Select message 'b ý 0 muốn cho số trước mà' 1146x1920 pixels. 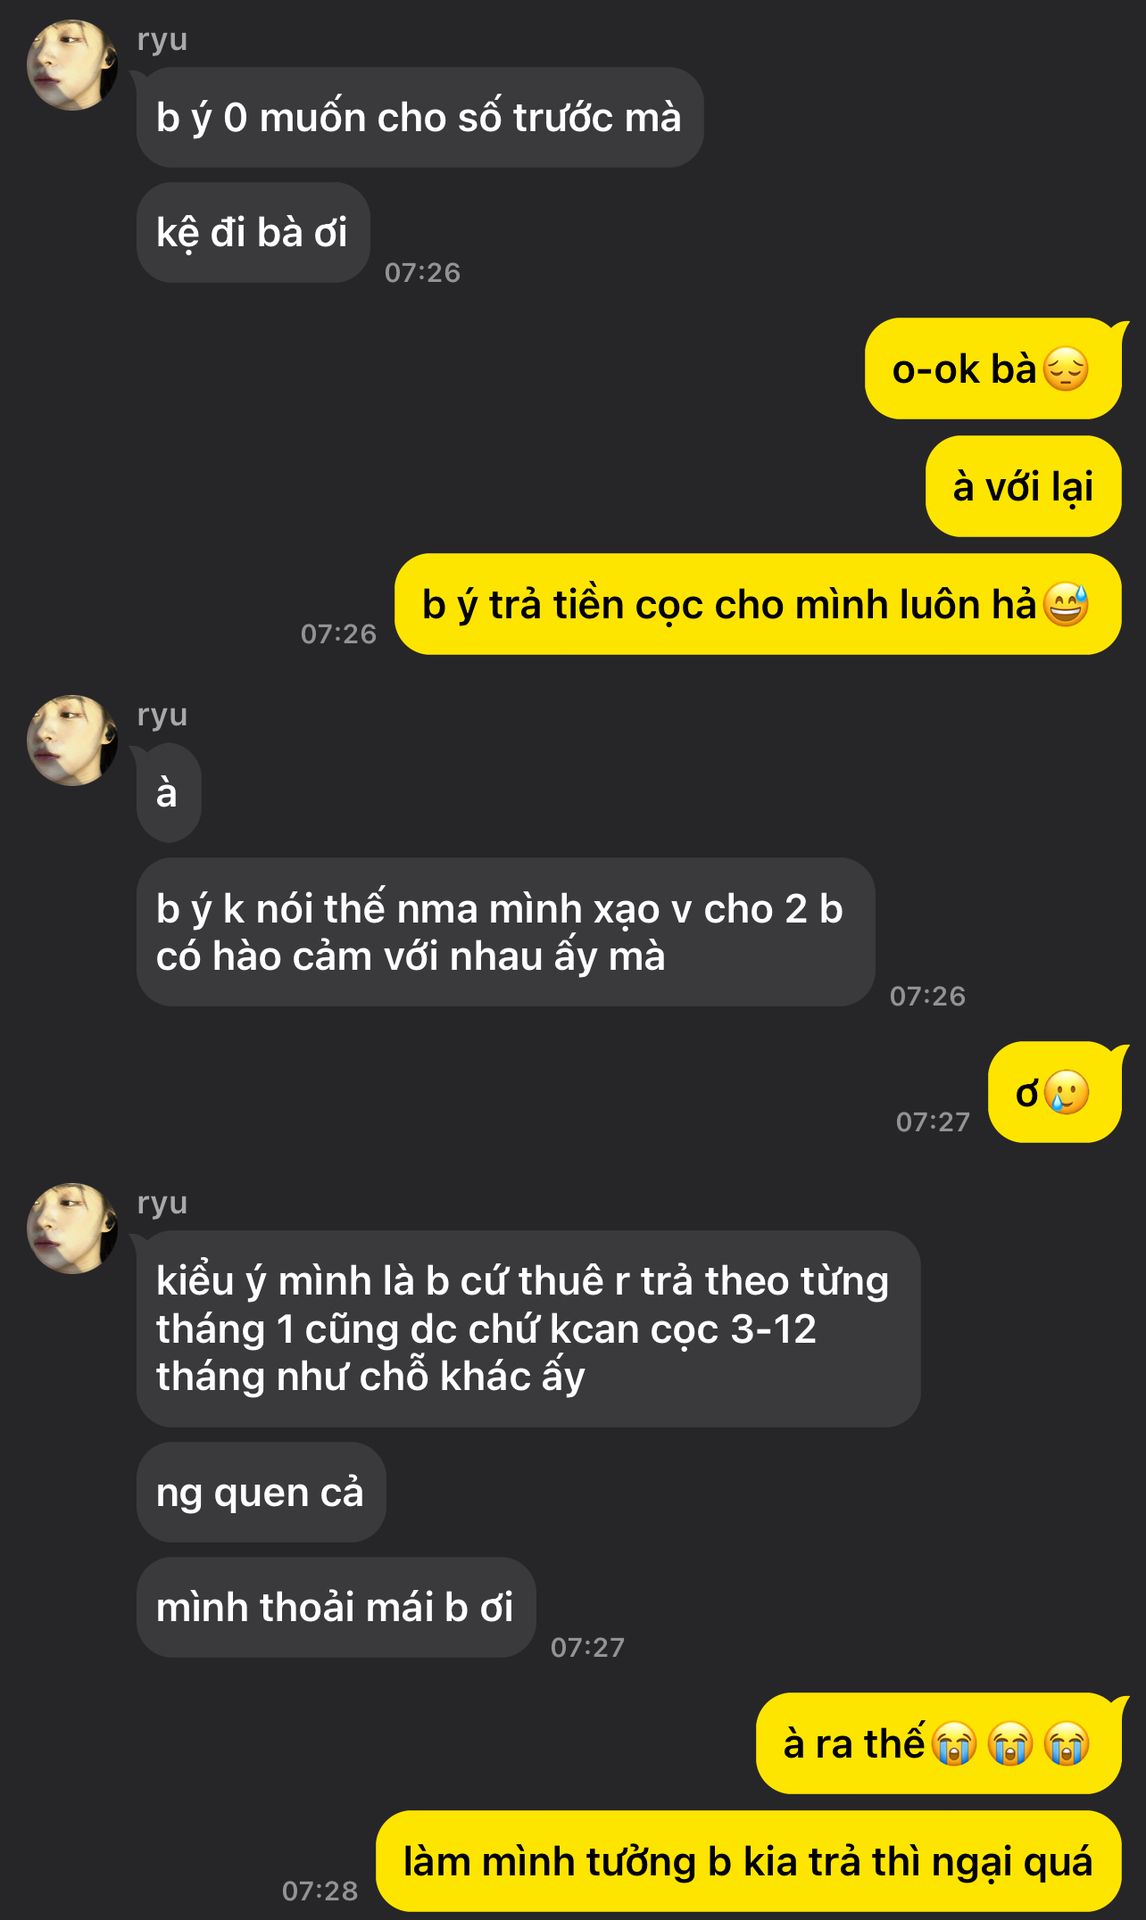420,117
